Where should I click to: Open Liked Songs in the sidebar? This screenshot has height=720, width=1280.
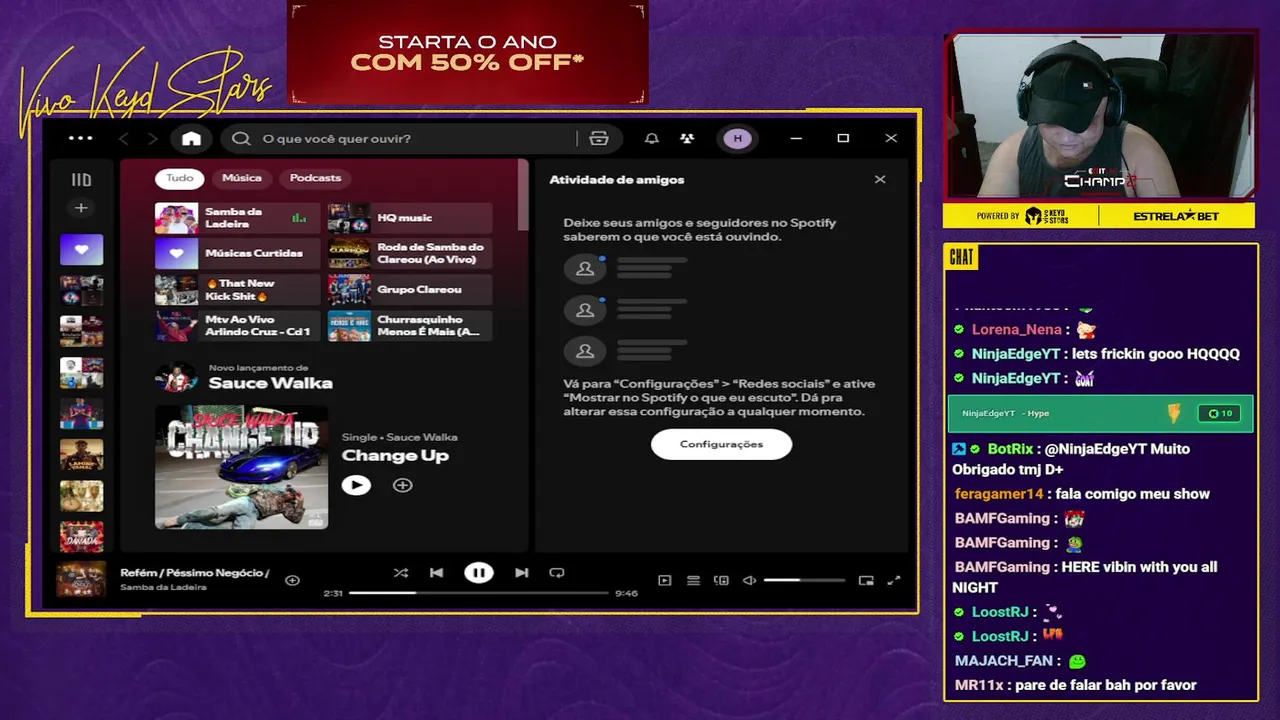tap(81, 250)
